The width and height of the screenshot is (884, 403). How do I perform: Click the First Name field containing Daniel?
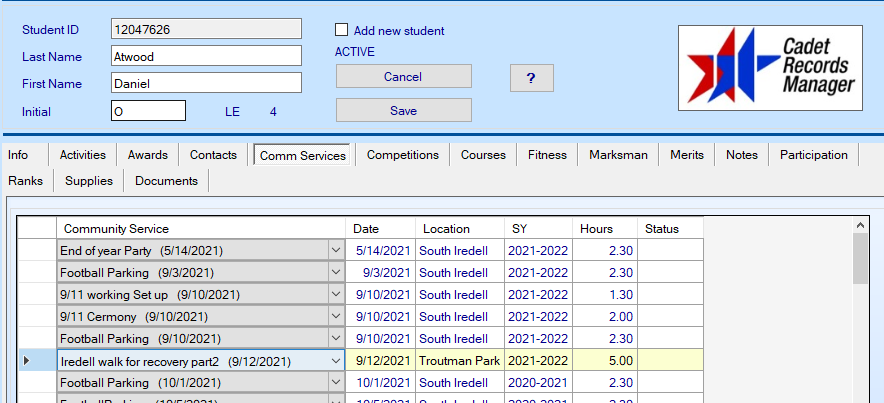tap(205, 84)
